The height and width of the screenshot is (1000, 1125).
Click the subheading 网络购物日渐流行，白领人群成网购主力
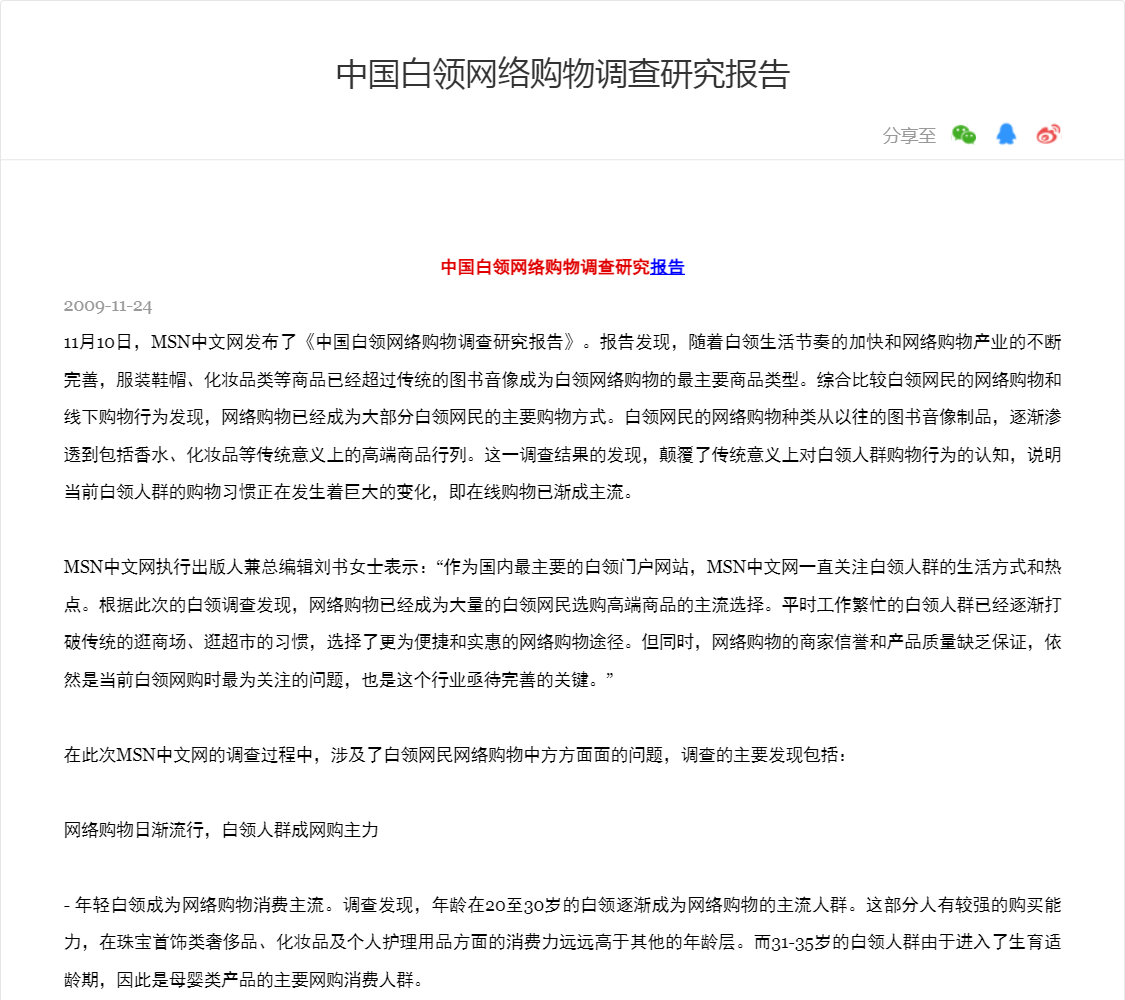point(221,830)
